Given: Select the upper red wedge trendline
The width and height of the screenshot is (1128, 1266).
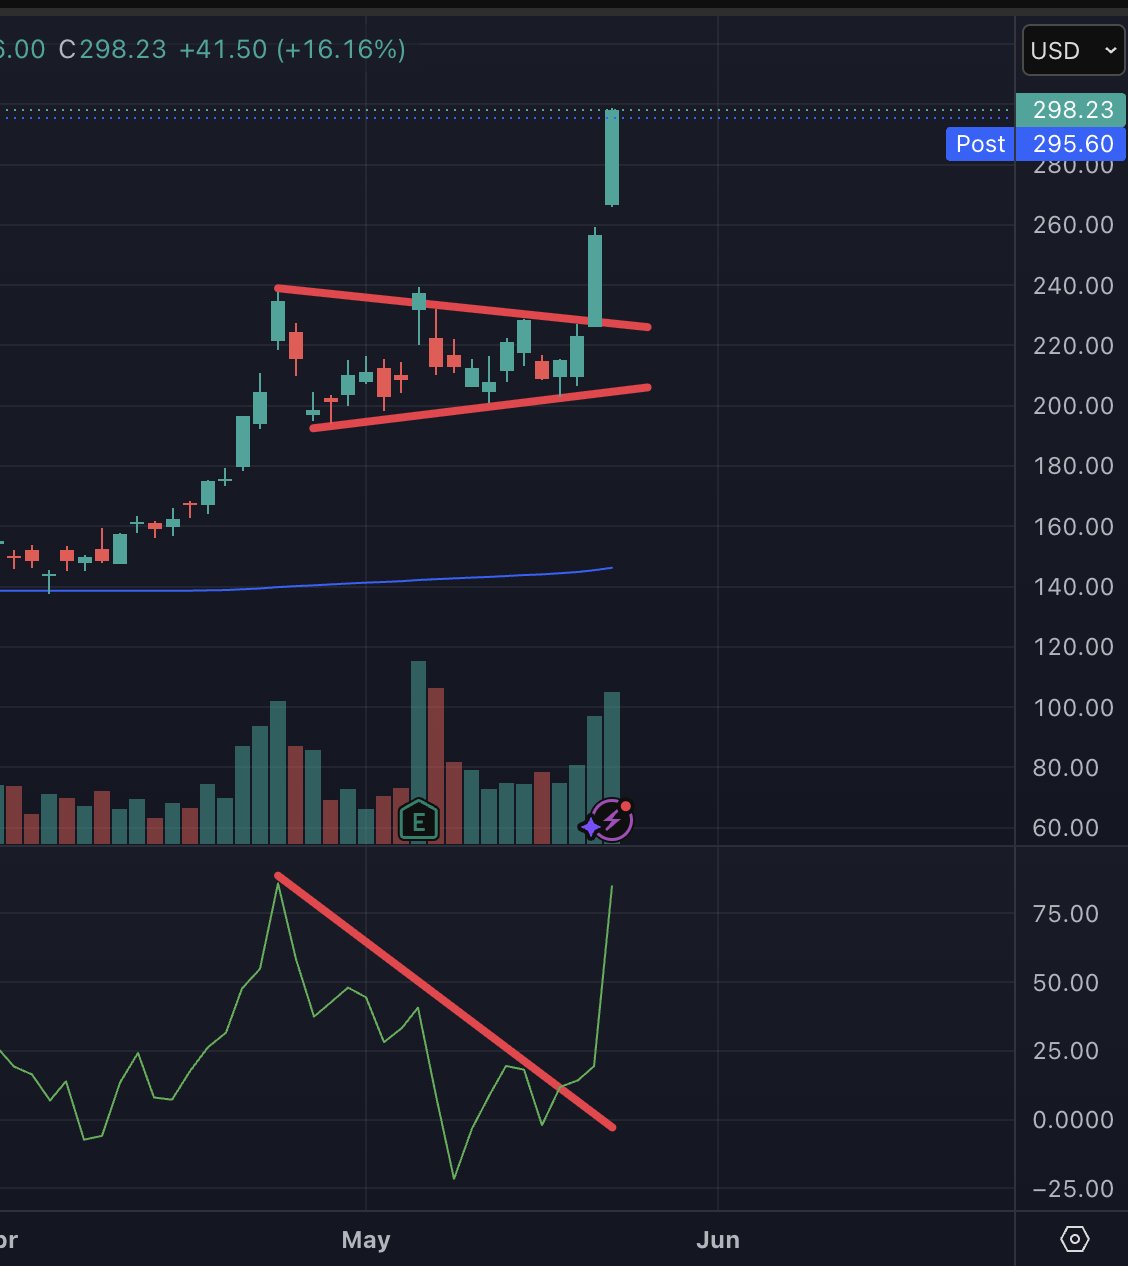Looking at the screenshot, I should [x=463, y=307].
